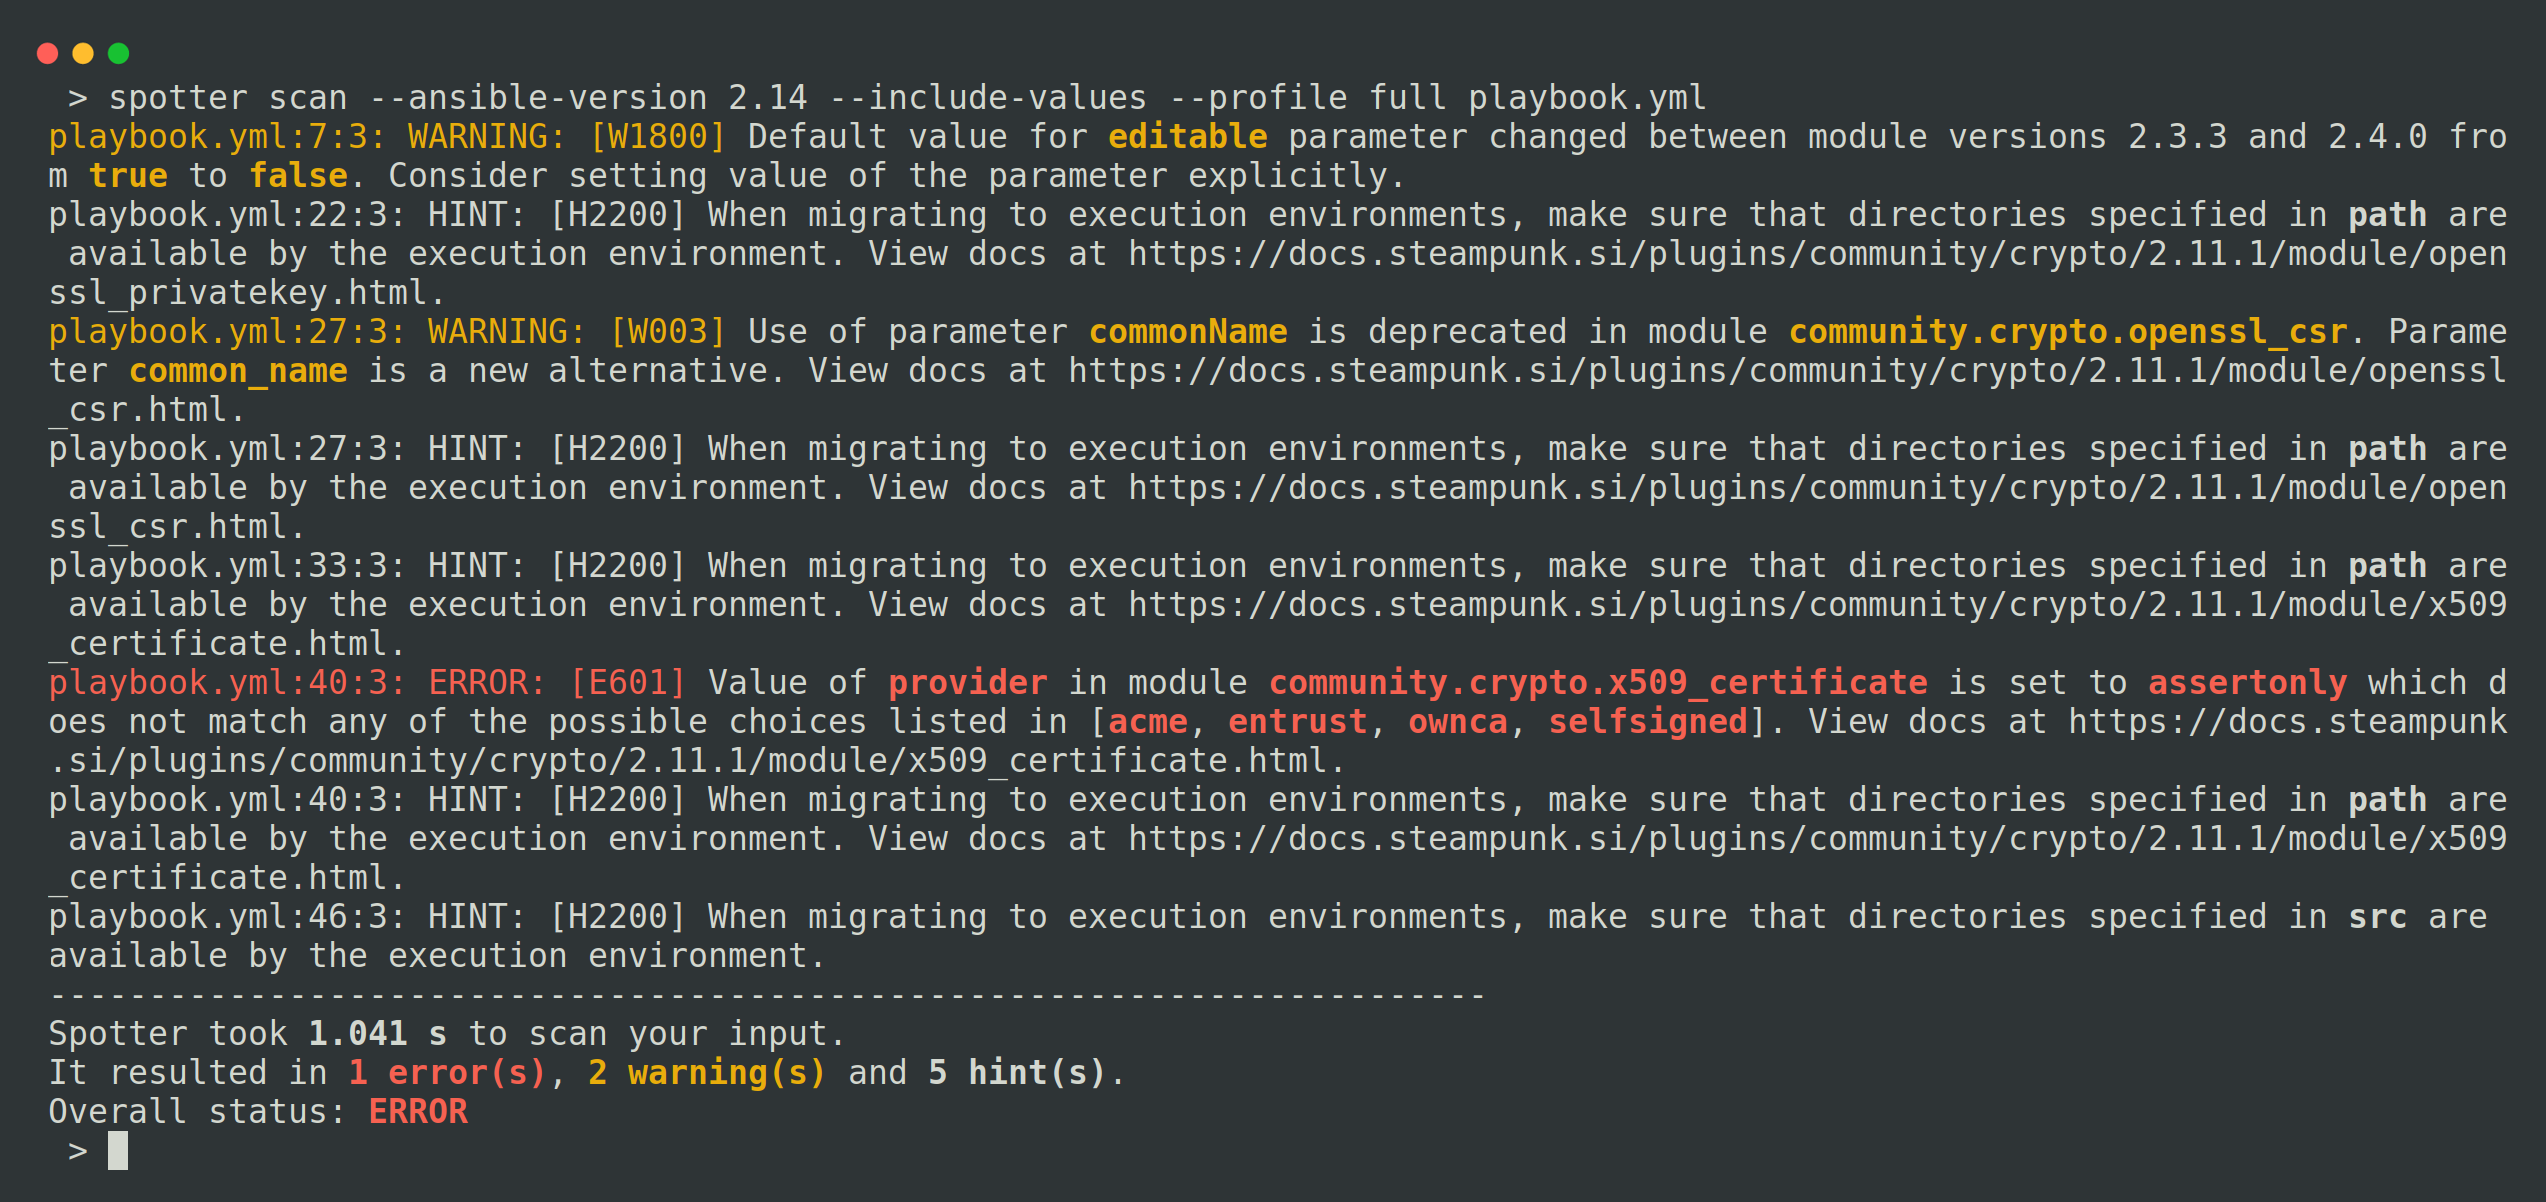Select the red 'assertonly' value
The width and height of the screenshot is (2546, 1202).
(x=2247, y=683)
